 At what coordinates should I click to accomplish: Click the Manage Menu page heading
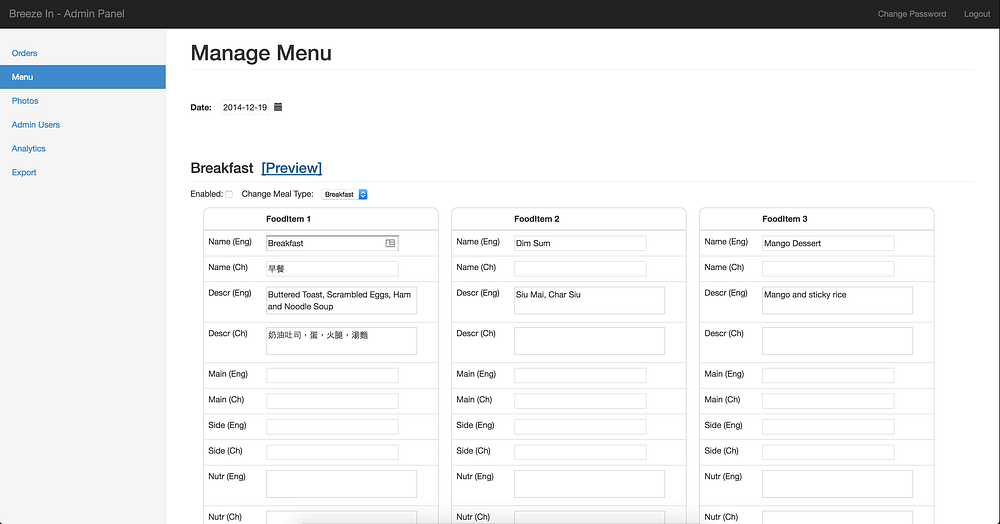click(x=261, y=53)
